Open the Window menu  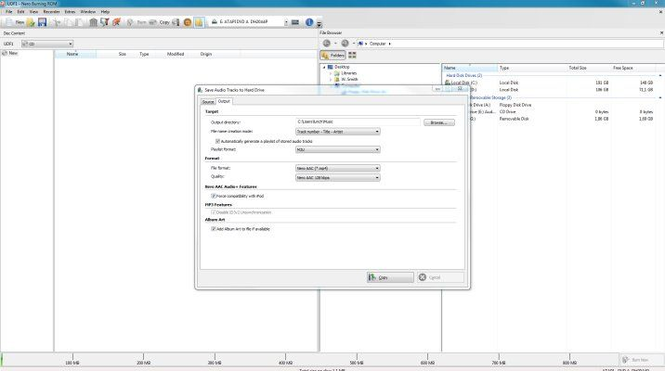point(88,12)
